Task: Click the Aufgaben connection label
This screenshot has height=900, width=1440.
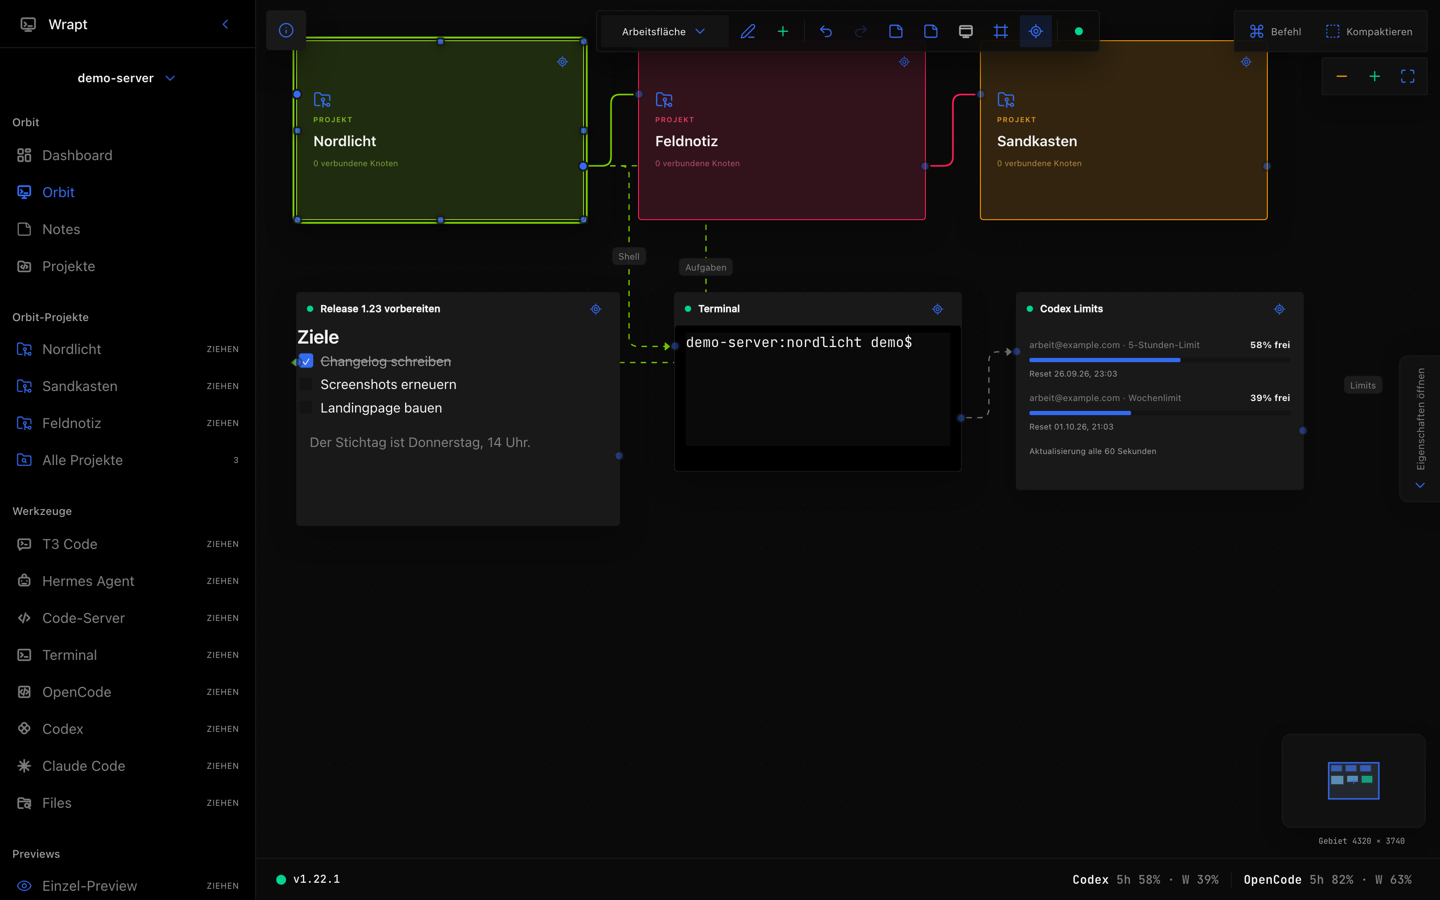Action: tap(706, 267)
